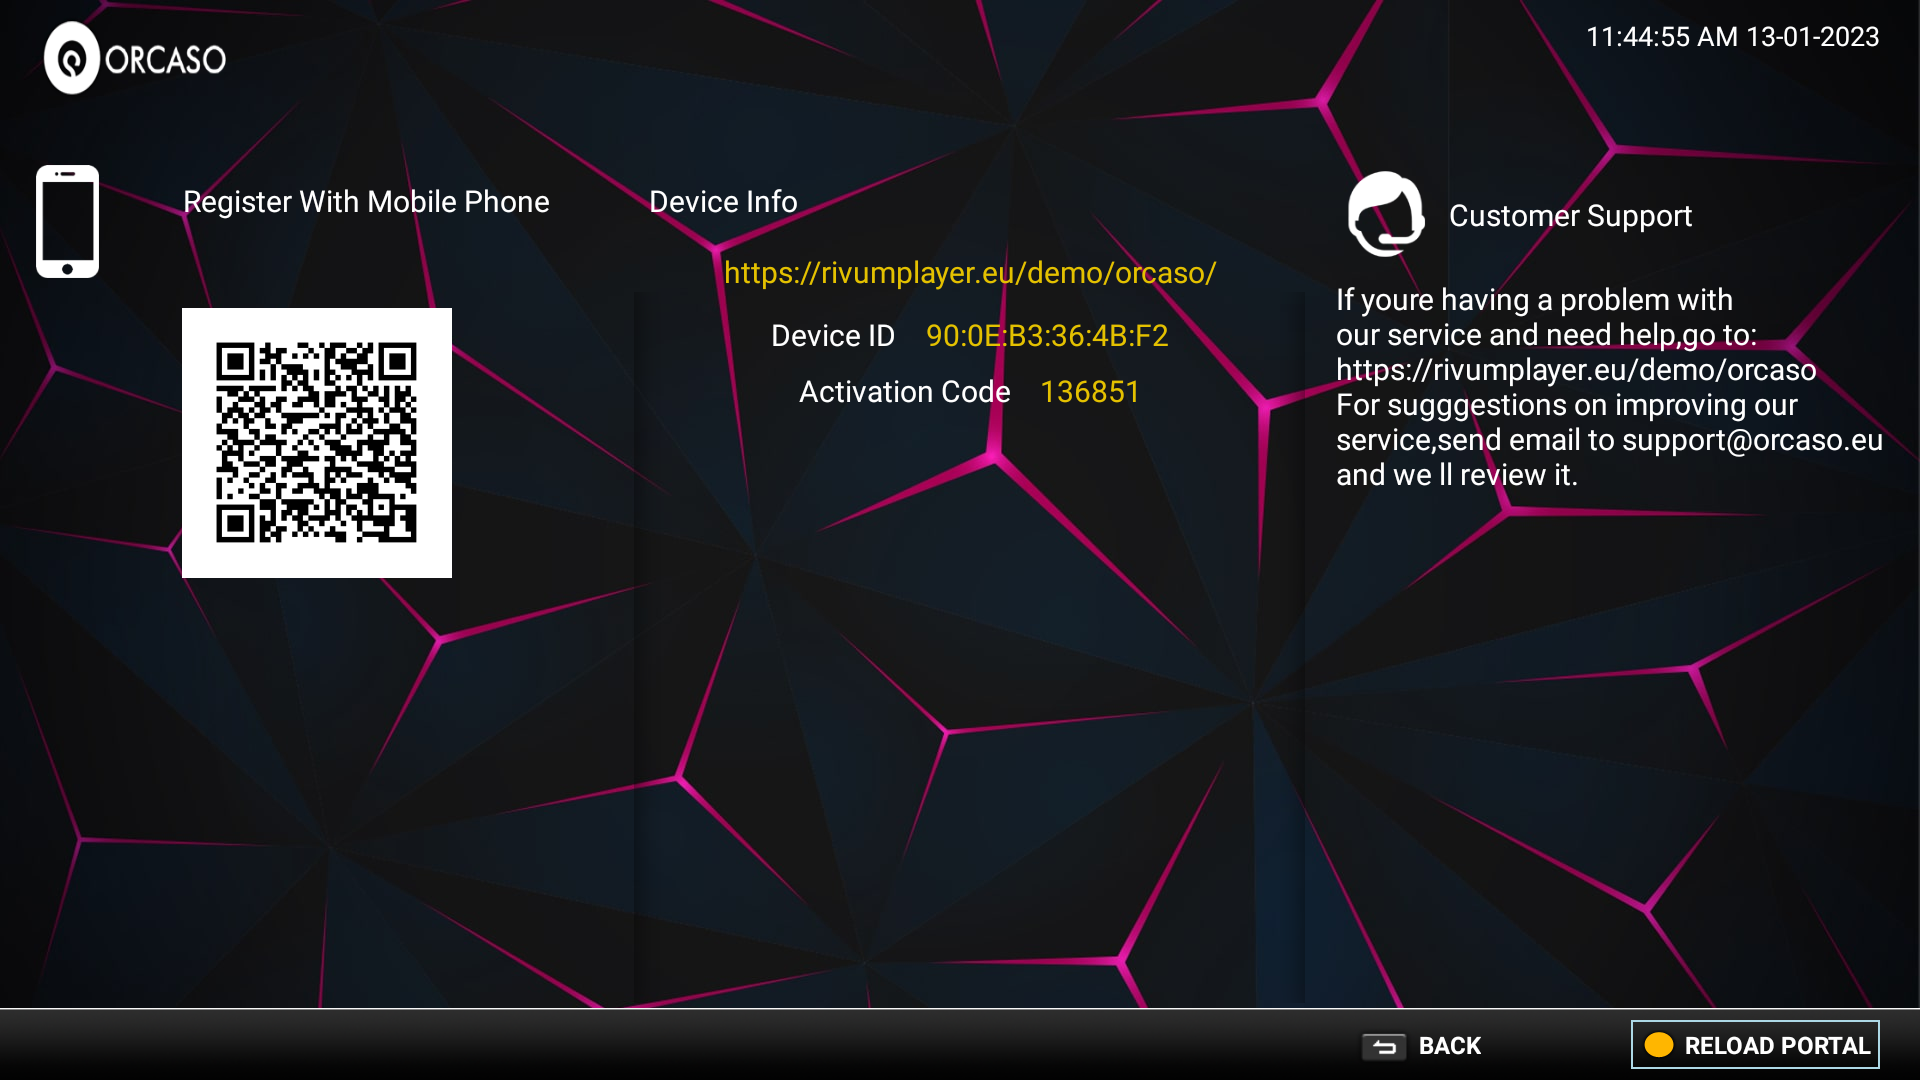1920x1080 pixels.
Task: Click the support URL in help text
Action: point(1575,370)
